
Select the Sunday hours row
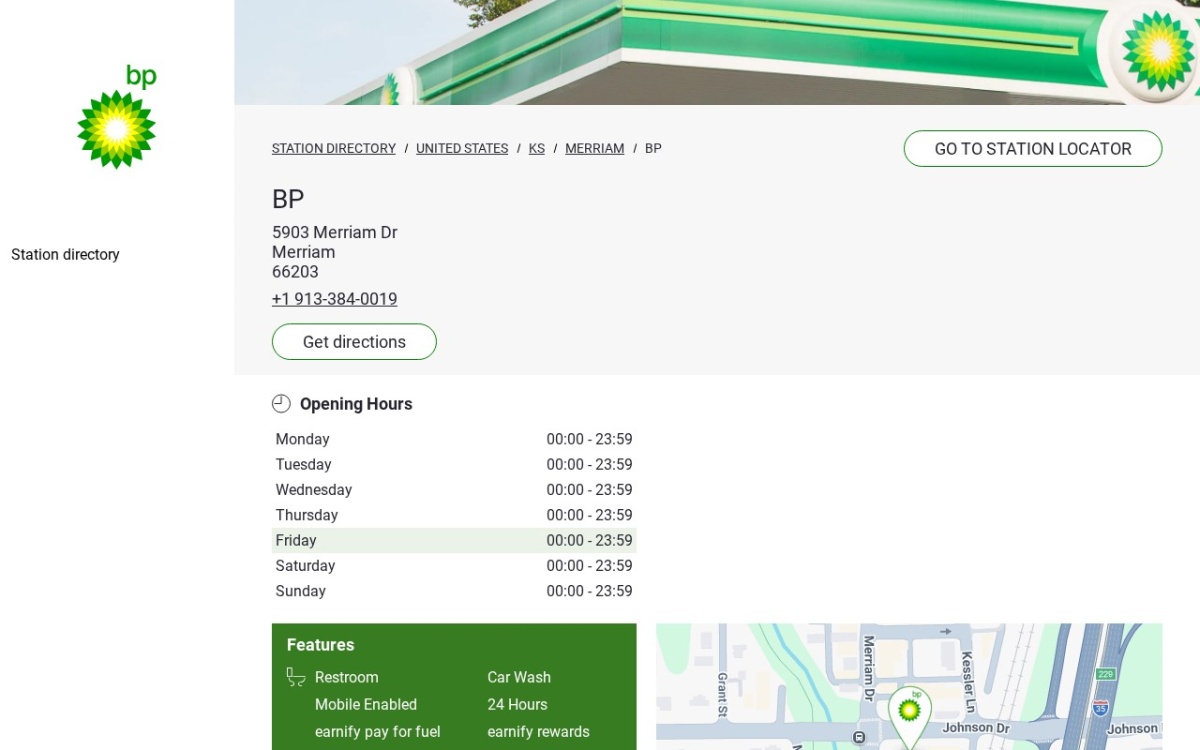[454, 591]
